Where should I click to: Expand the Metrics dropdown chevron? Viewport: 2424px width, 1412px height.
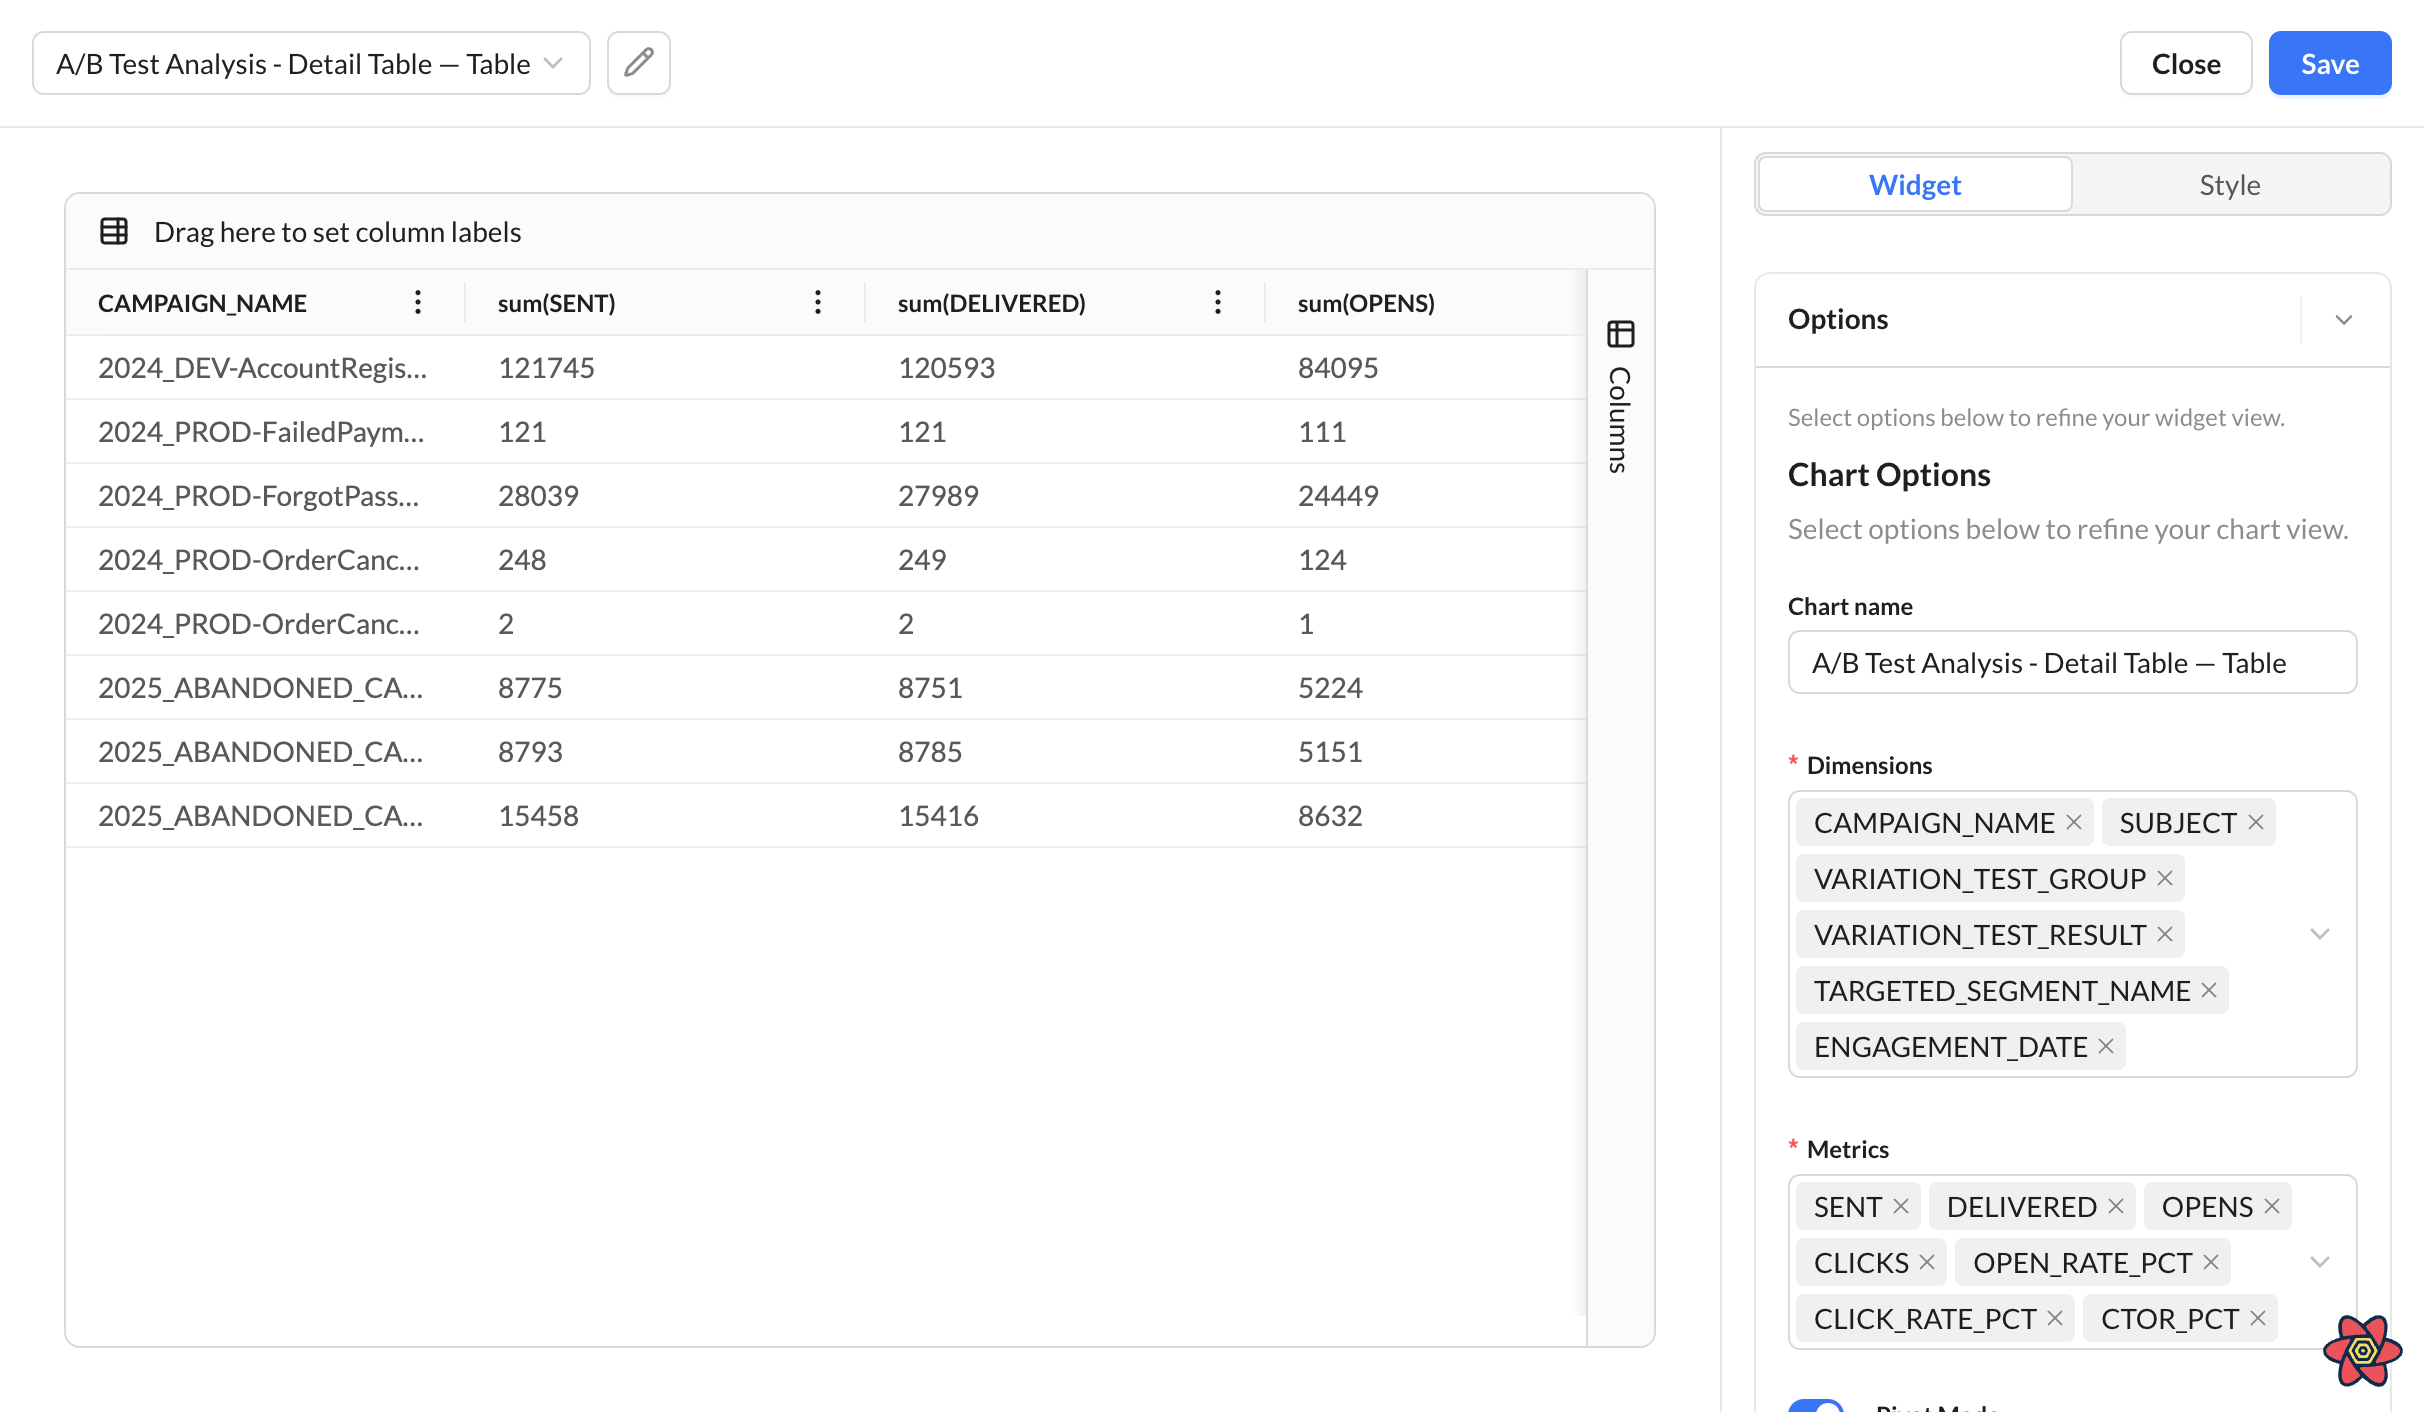(x=2320, y=1262)
